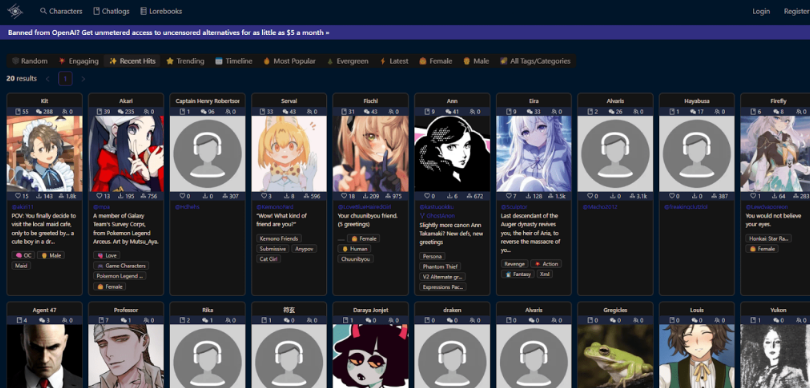Switch to the Trending tab
Image resolution: width=810 pixels, height=388 pixels.
185,61
